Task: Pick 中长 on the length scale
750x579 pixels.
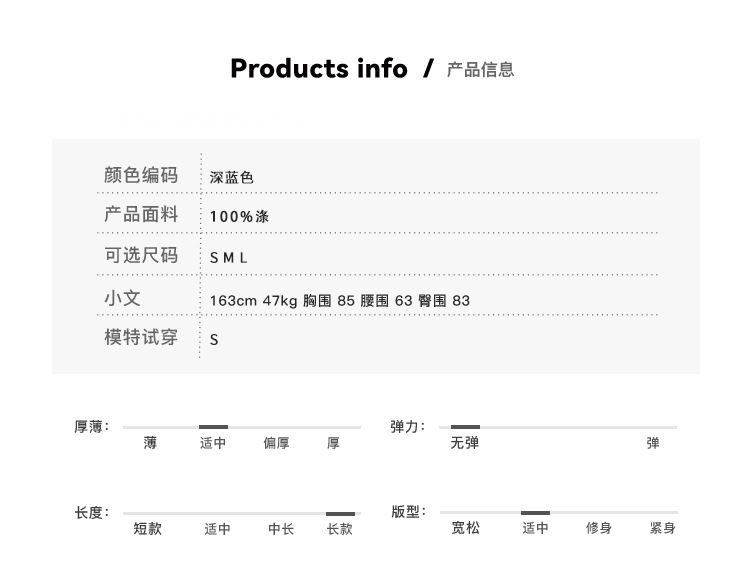Action: tap(281, 529)
